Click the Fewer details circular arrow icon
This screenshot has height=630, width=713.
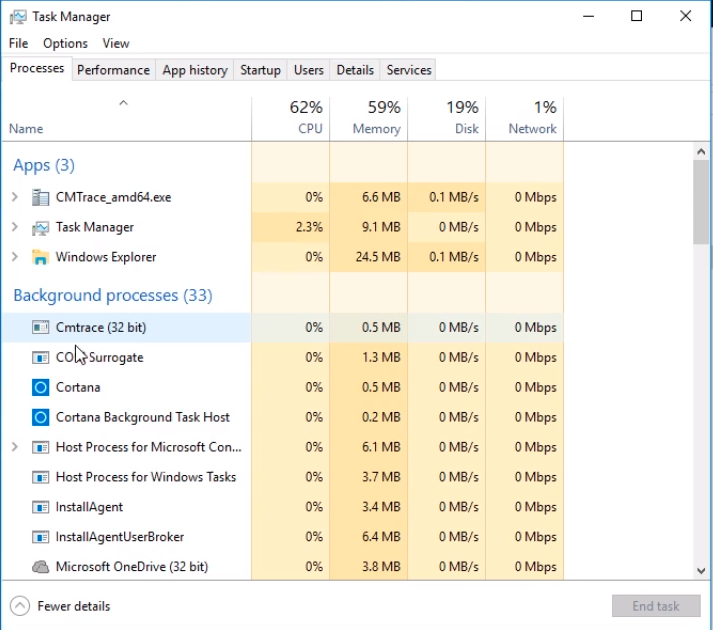point(20,606)
